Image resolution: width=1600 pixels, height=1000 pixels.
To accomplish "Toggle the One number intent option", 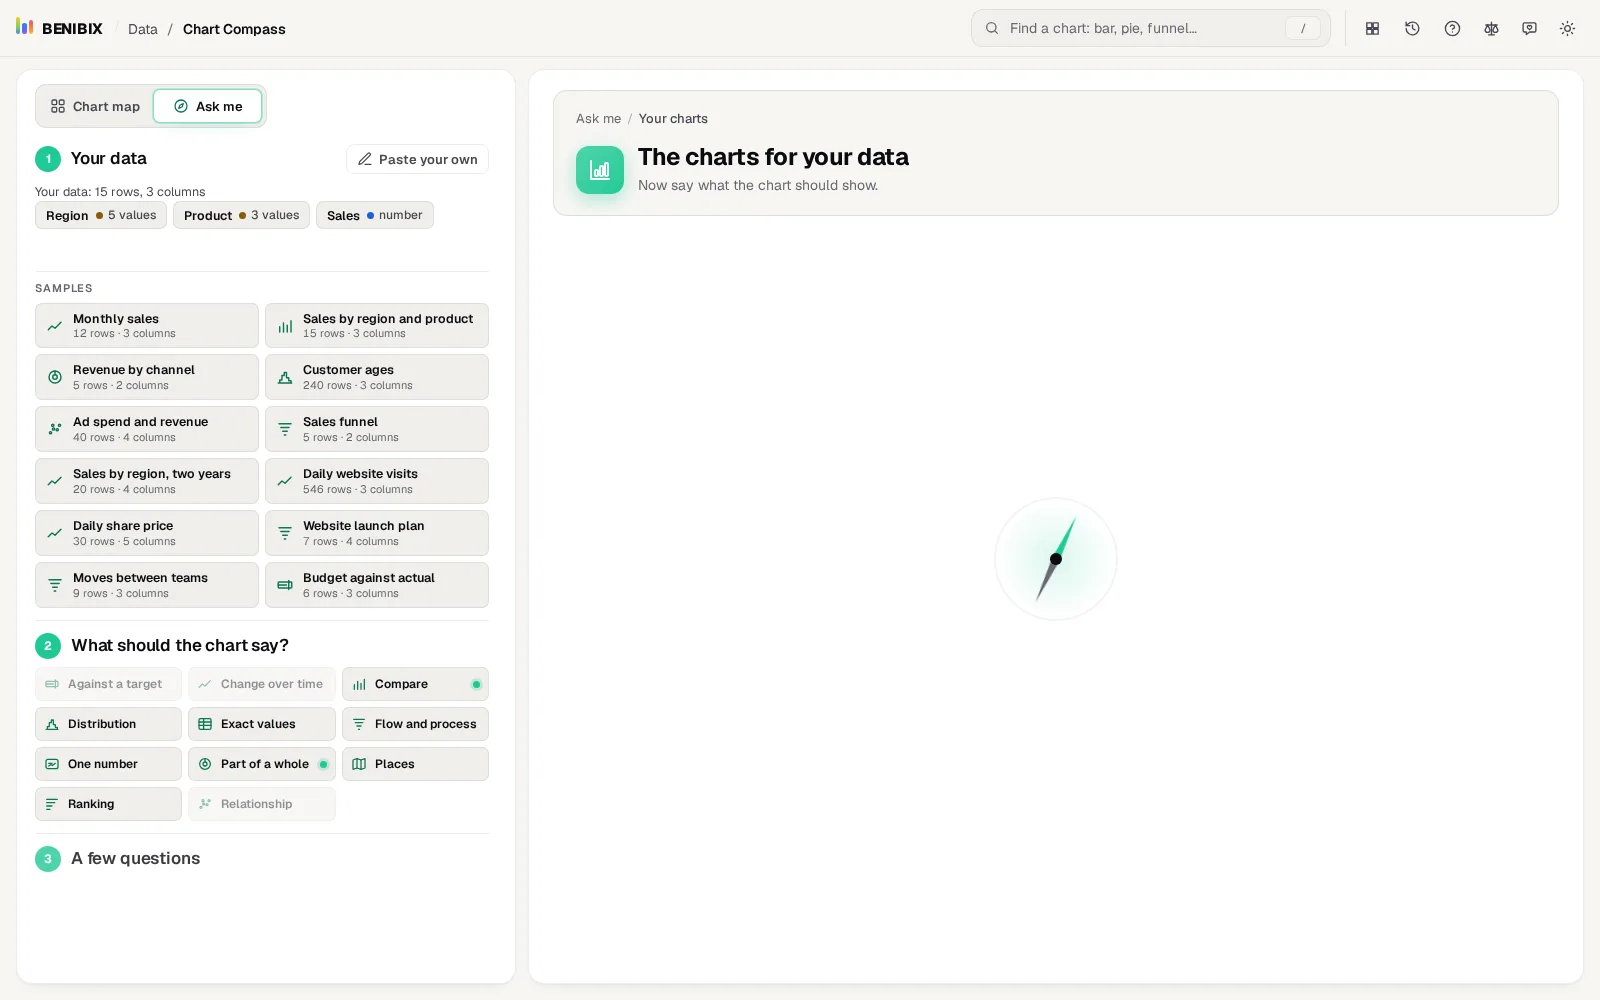I will pos(108,764).
